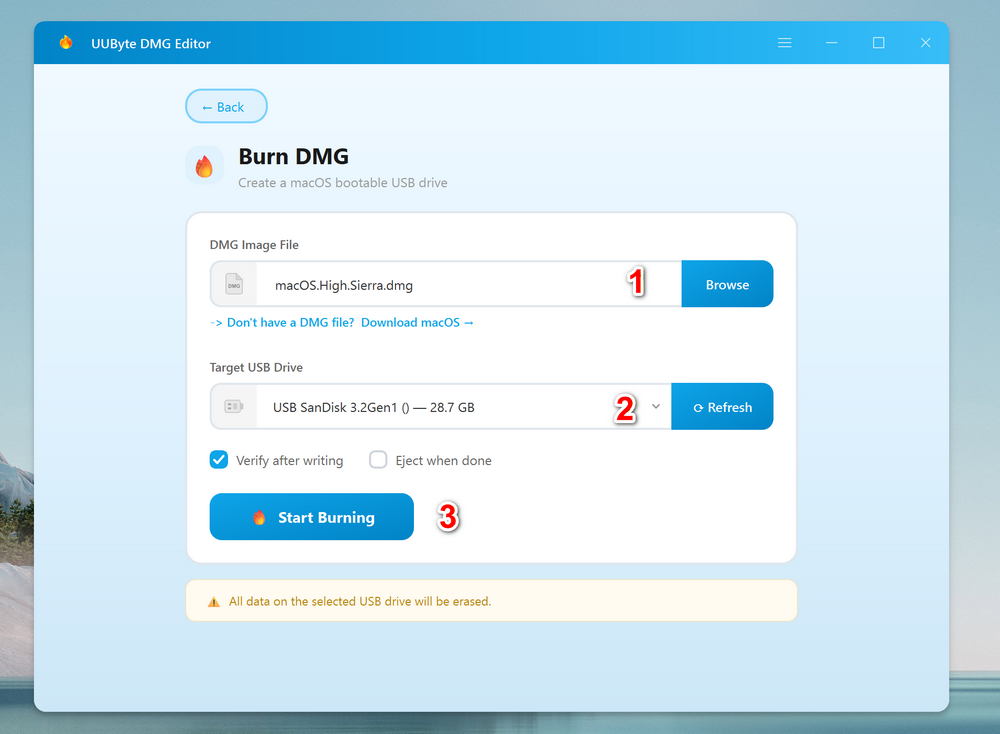Expand the target USB drive chevron arrow
This screenshot has height=734, width=1000.
pyautogui.click(x=656, y=406)
